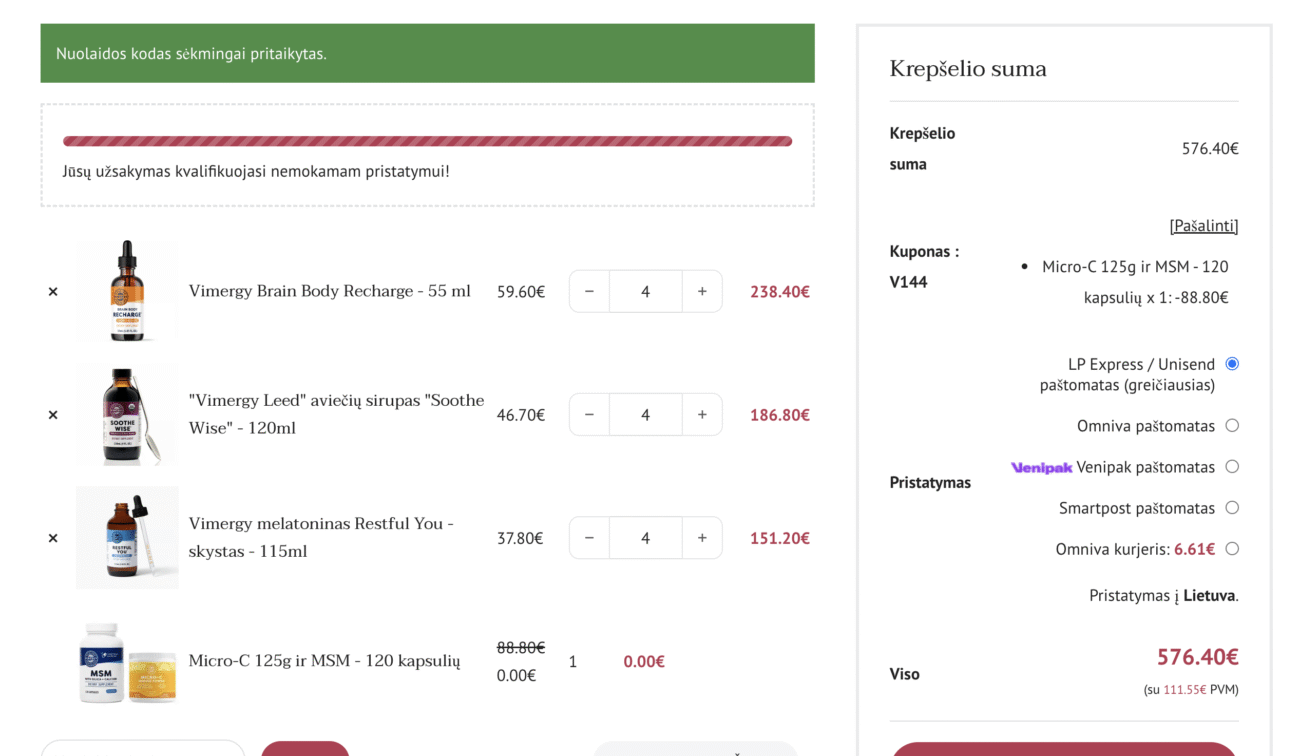
Task: Select Omniva kurjeris 6.61€ delivery
Action: click(1232, 549)
